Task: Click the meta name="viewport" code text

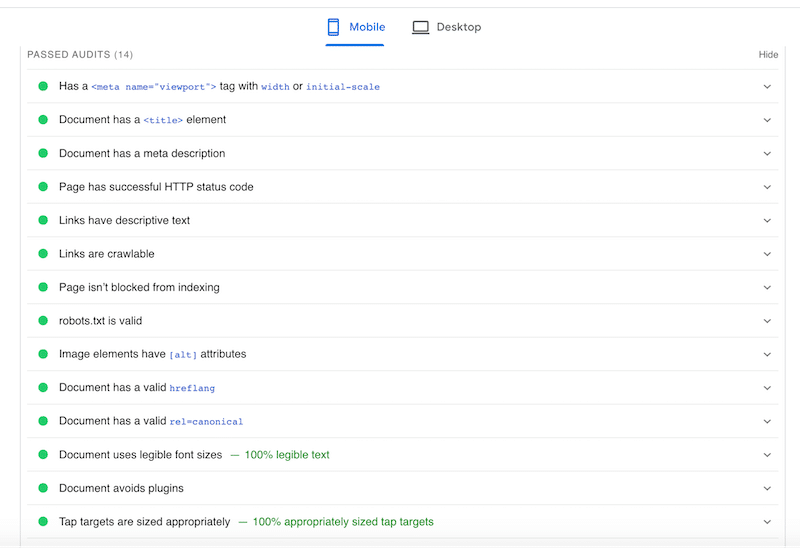Action: click(x=154, y=87)
